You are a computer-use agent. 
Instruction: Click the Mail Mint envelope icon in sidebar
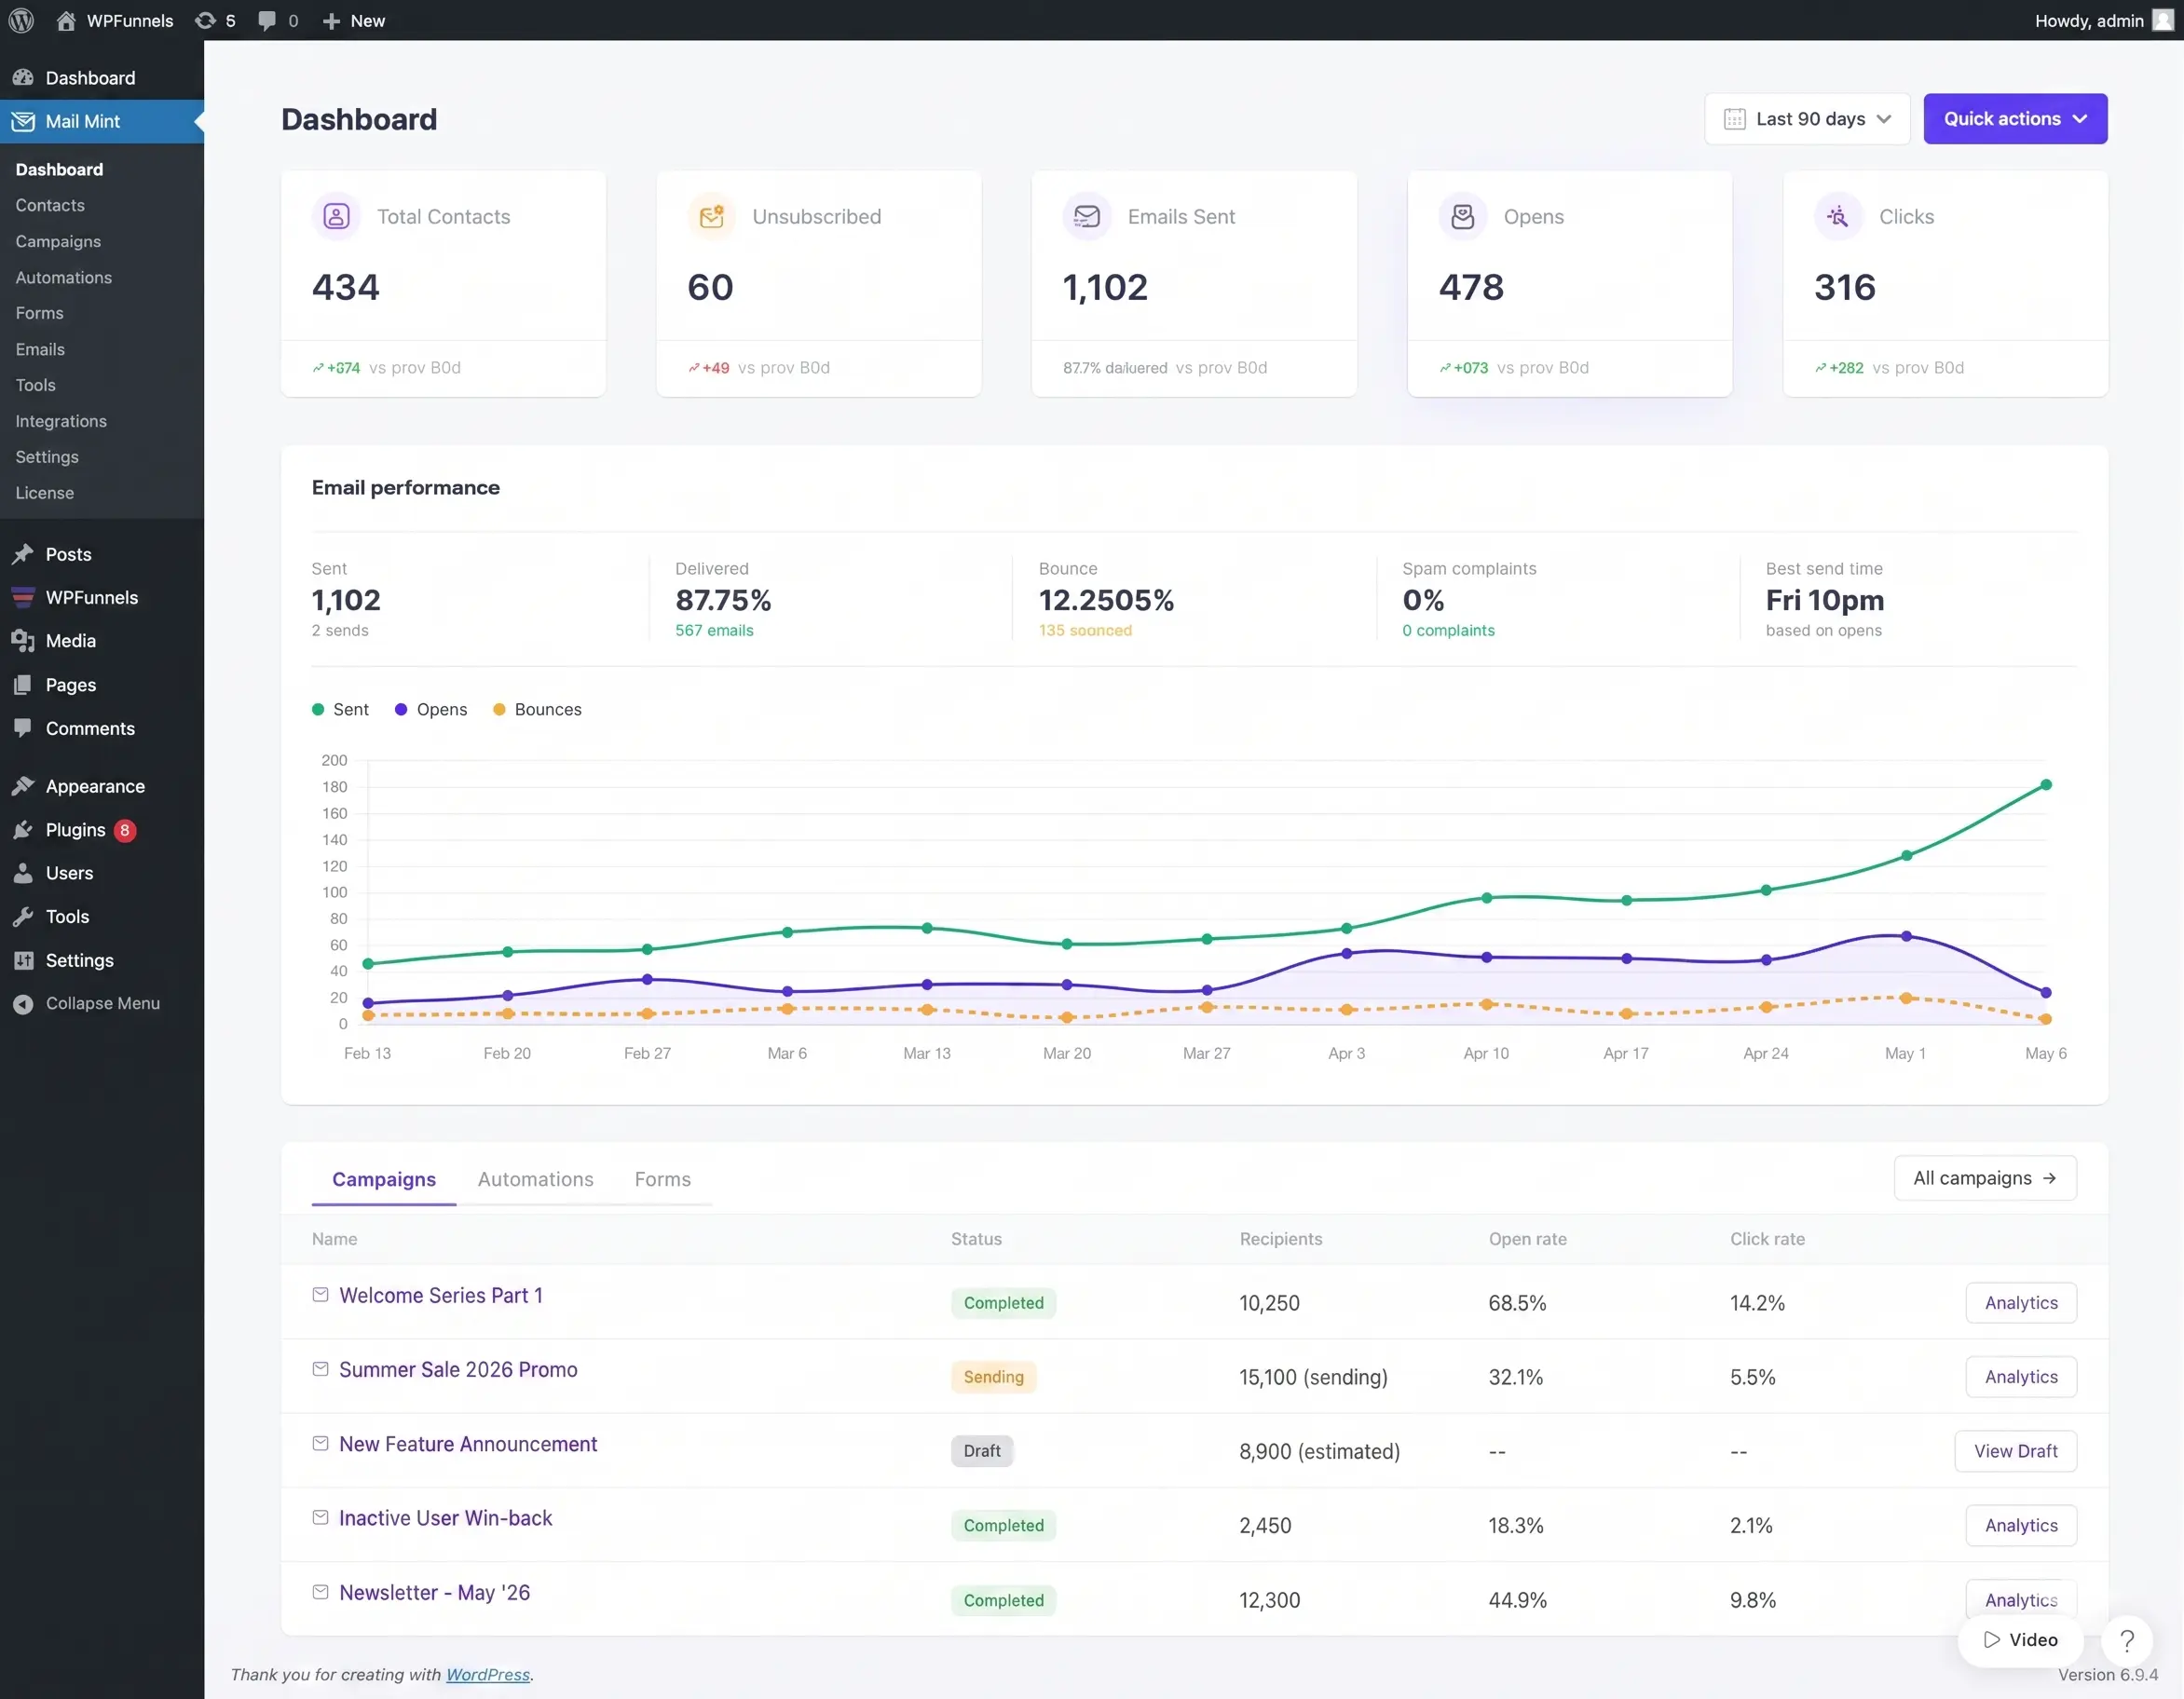23,121
